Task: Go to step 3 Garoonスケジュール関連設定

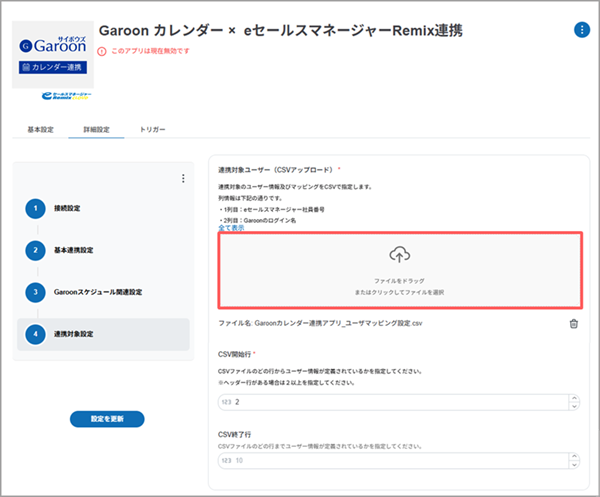Action: click(x=97, y=292)
